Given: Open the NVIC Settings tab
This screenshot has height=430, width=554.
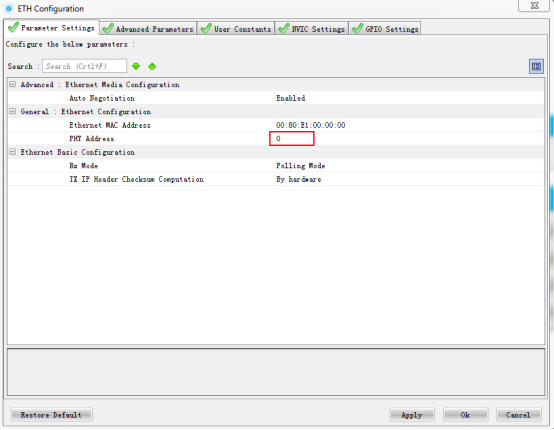Looking at the screenshot, I should pyautogui.click(x=312, y=29).
